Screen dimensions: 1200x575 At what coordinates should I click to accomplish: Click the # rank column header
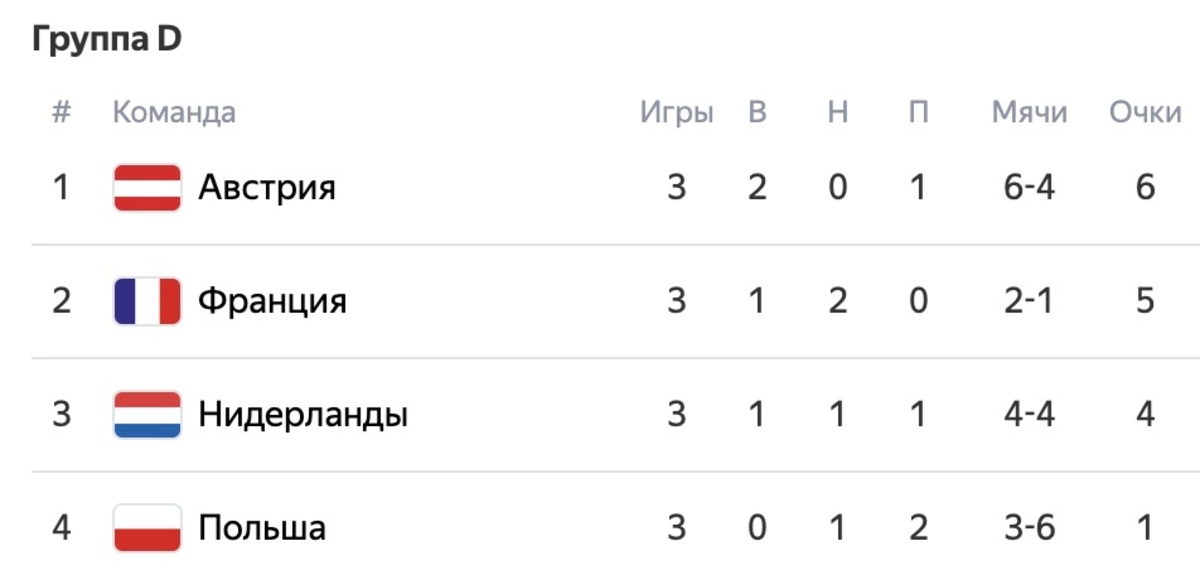[62, 112]
